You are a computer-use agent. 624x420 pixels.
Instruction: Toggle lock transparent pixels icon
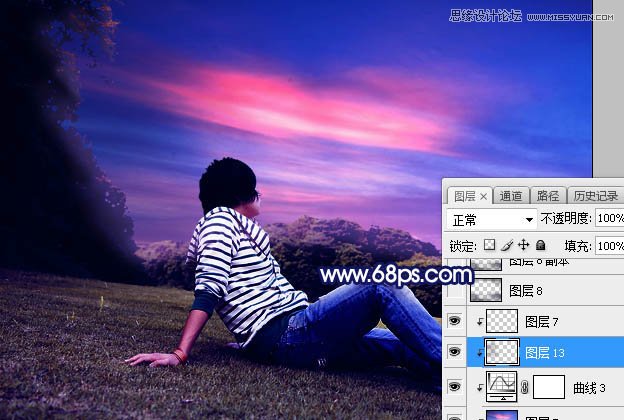pyautogui.click(x=489, y=245)
